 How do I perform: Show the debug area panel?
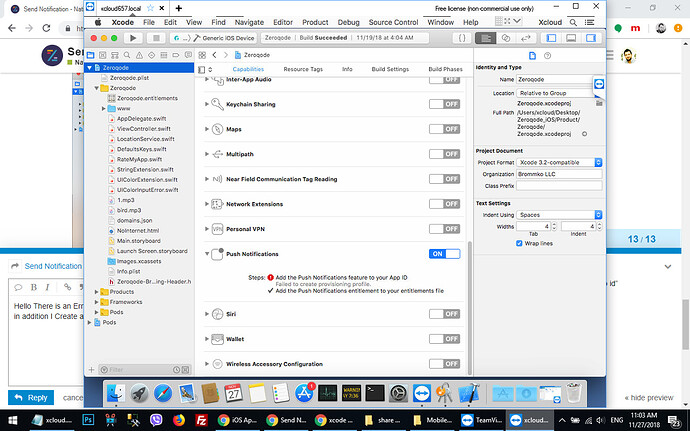(x=571, y=38)
